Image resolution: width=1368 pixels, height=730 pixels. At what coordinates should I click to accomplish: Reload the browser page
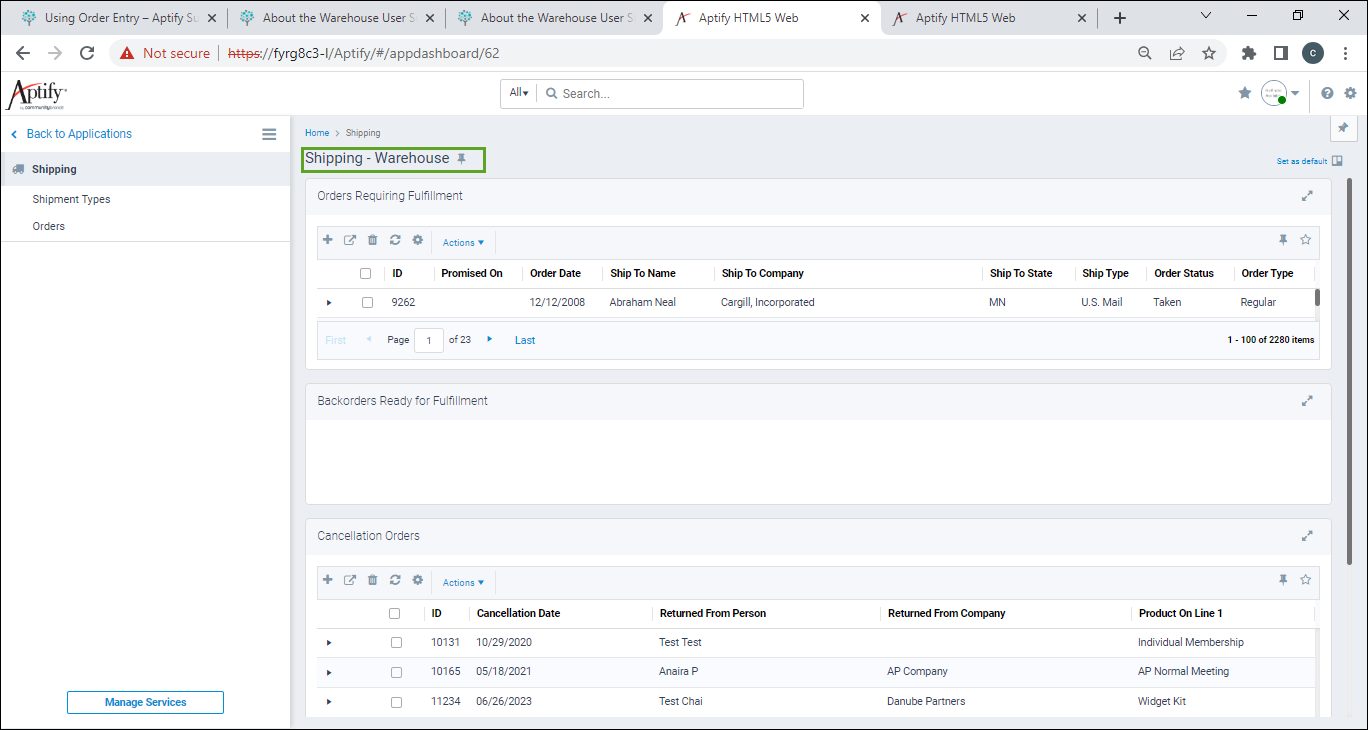coord(87,53)
